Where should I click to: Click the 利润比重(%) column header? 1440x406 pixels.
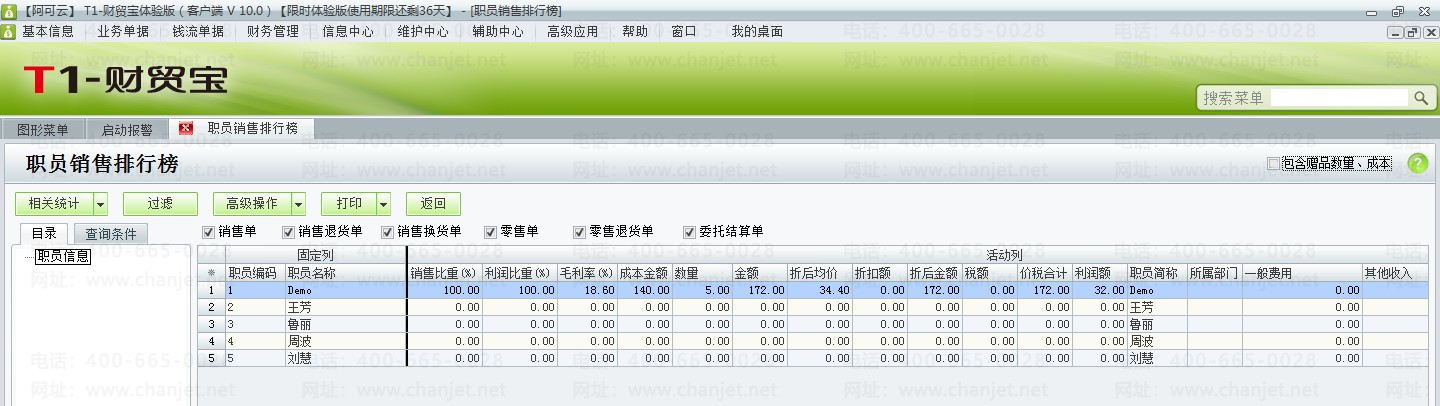(x=520, y=272)
